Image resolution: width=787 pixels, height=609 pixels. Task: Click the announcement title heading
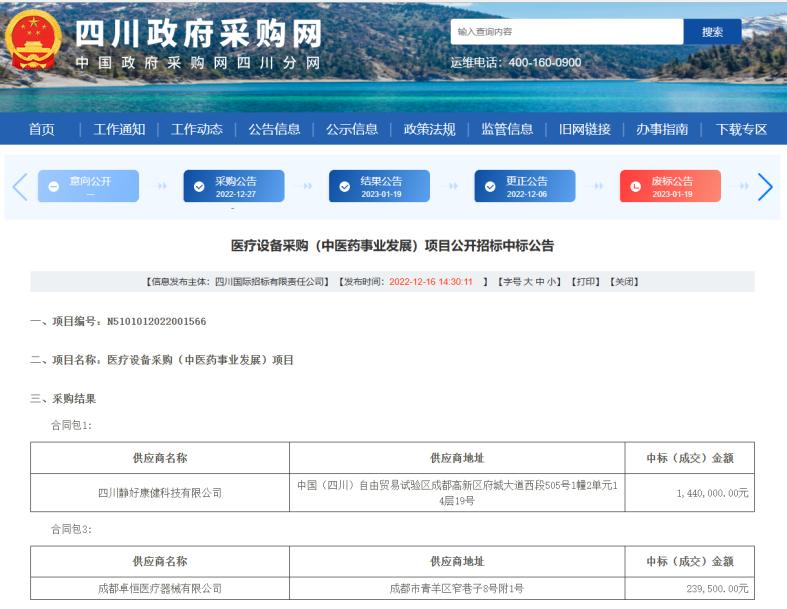tap(392, 246)
